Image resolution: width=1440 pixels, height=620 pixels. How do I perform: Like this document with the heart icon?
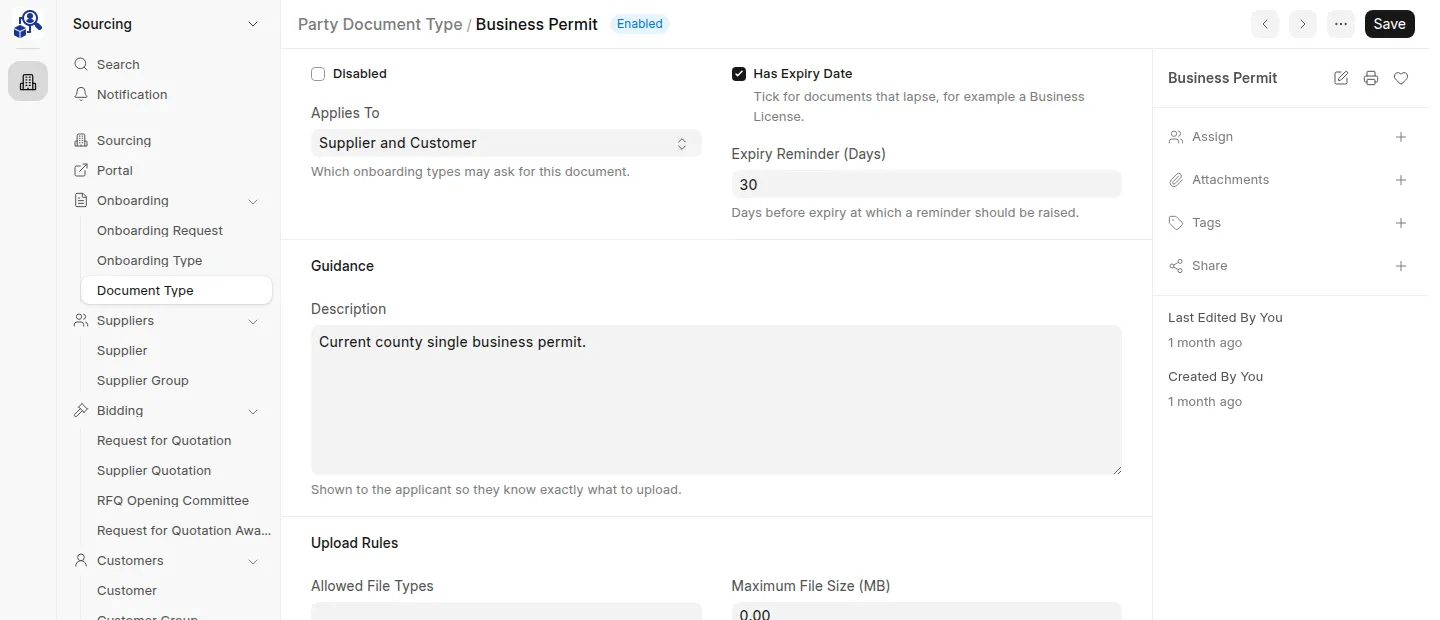tap(1401, 78)
